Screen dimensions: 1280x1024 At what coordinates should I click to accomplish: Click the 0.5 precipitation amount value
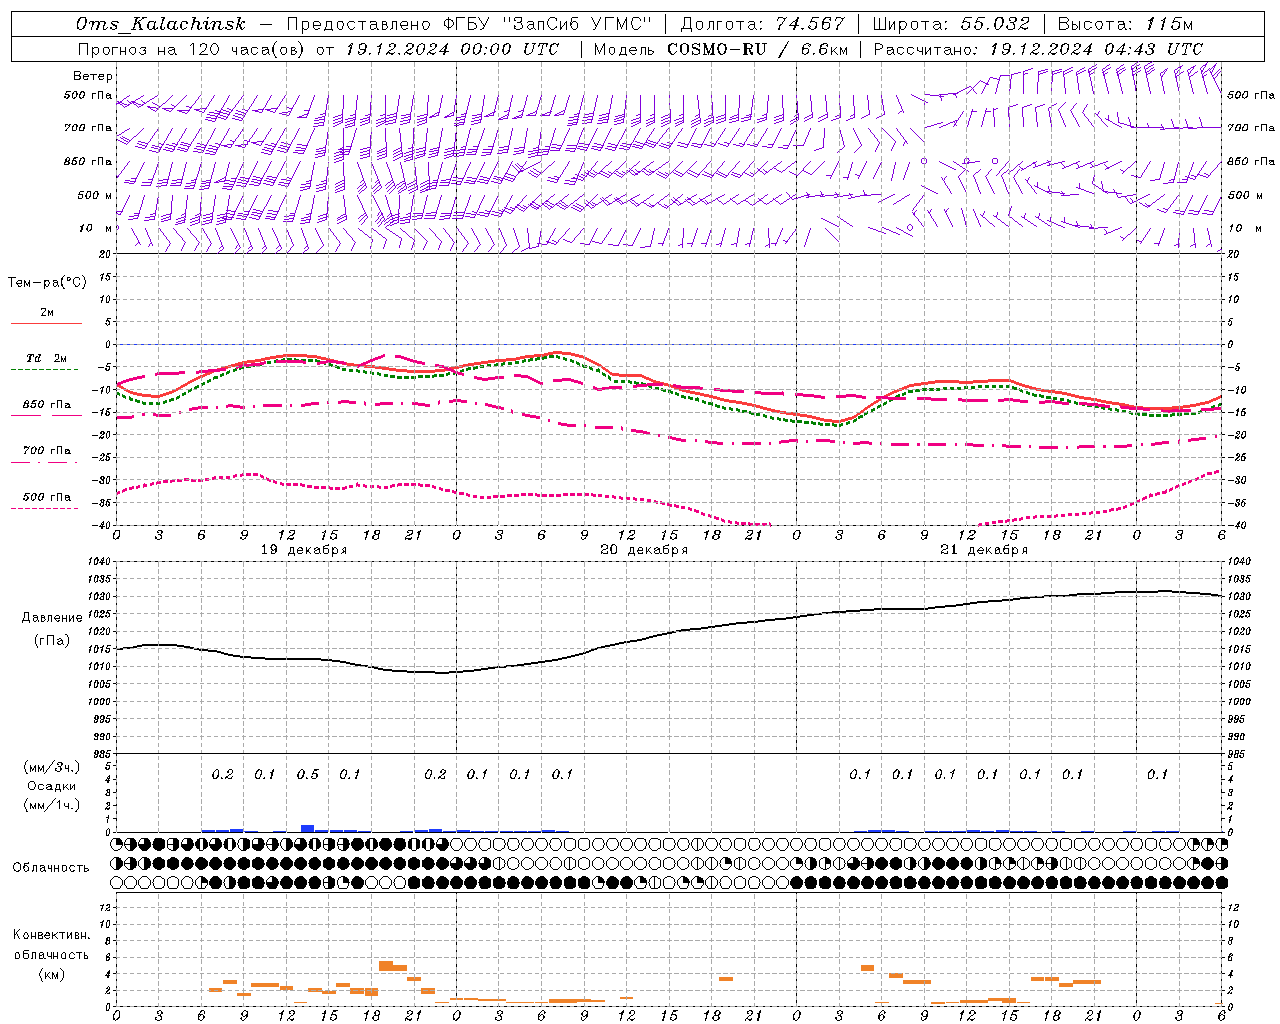pyautogui.click(x=308, y=775)
